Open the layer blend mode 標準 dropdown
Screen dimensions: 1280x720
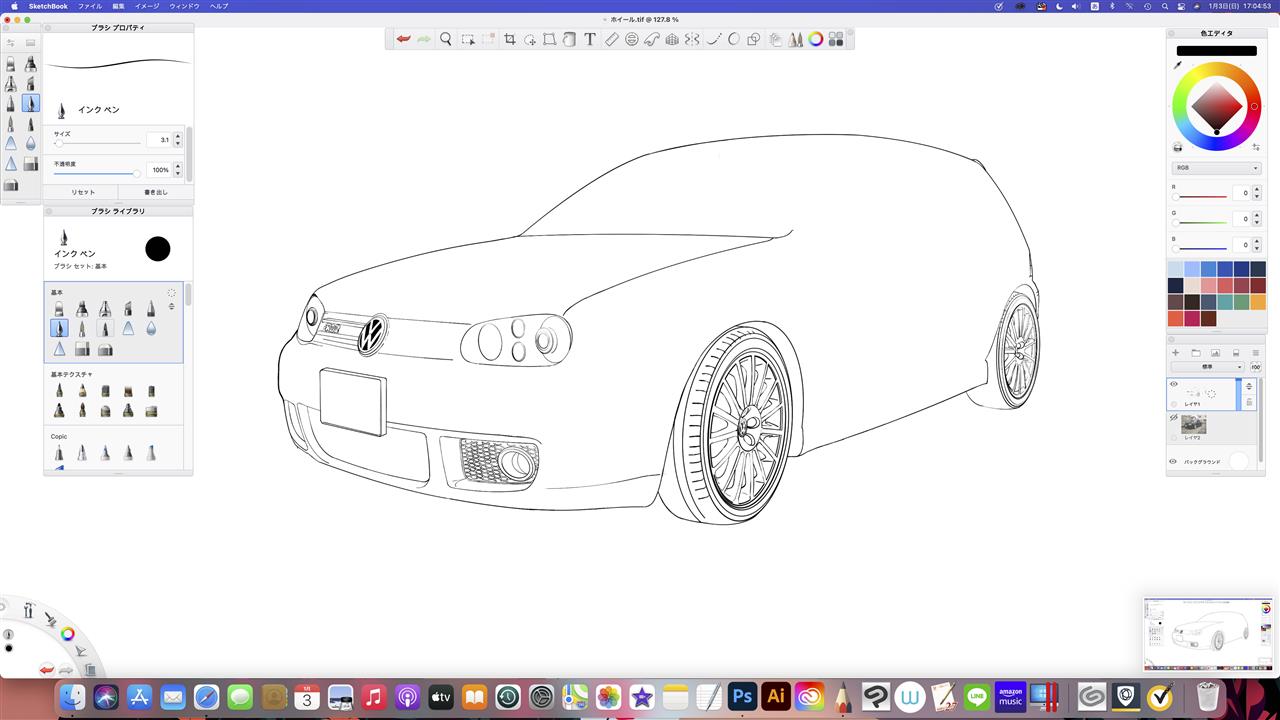click(x=1207, y=367)
